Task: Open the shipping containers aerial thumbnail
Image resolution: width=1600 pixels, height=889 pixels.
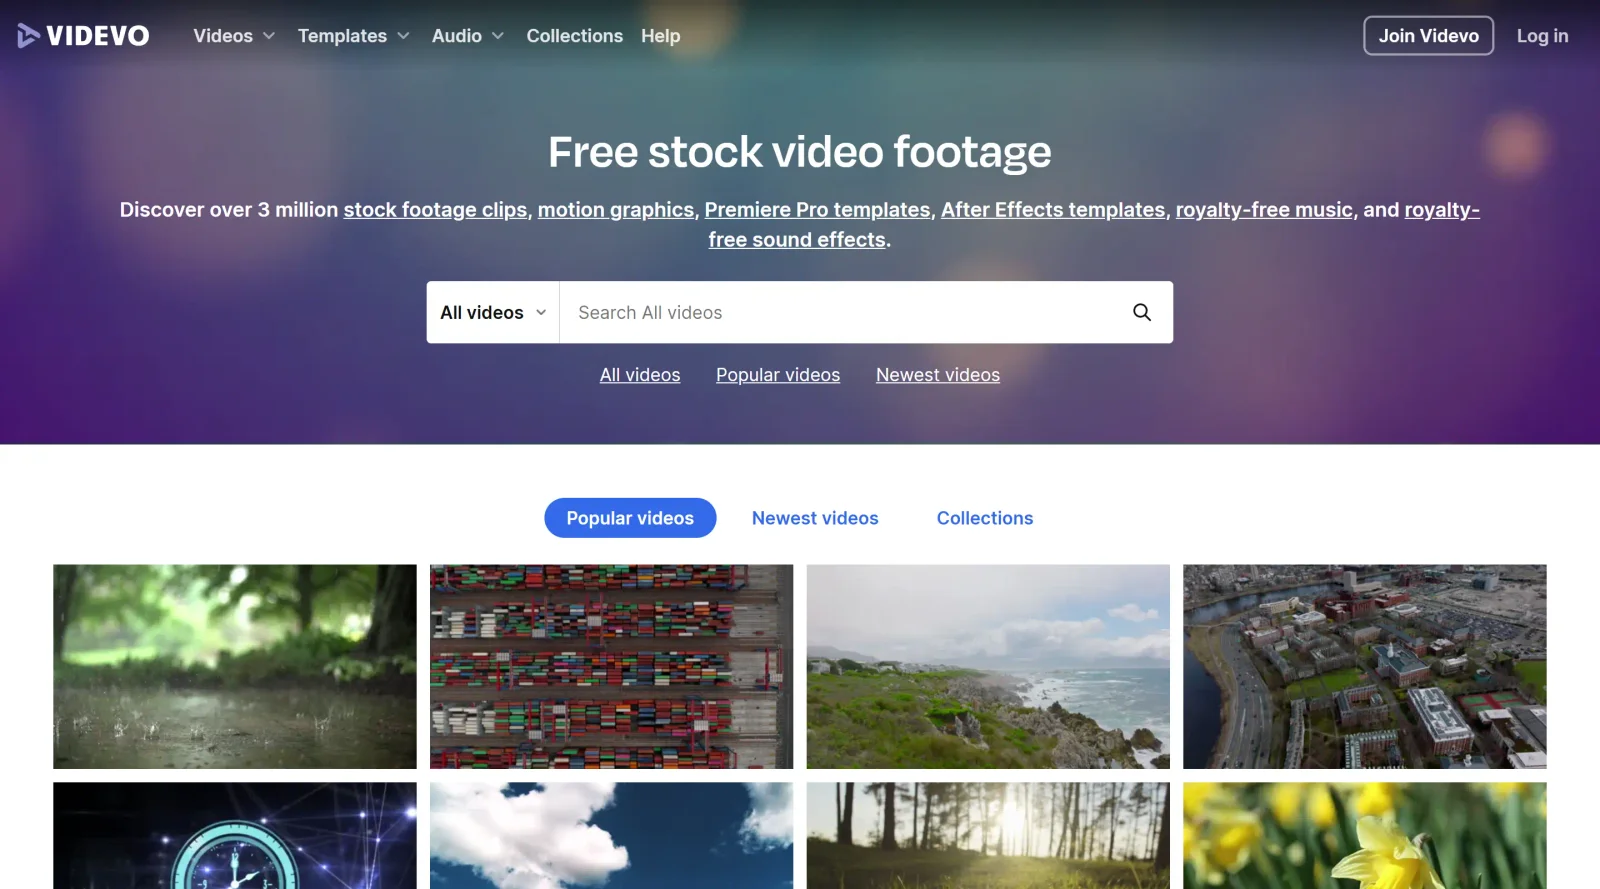Action: 611,666
